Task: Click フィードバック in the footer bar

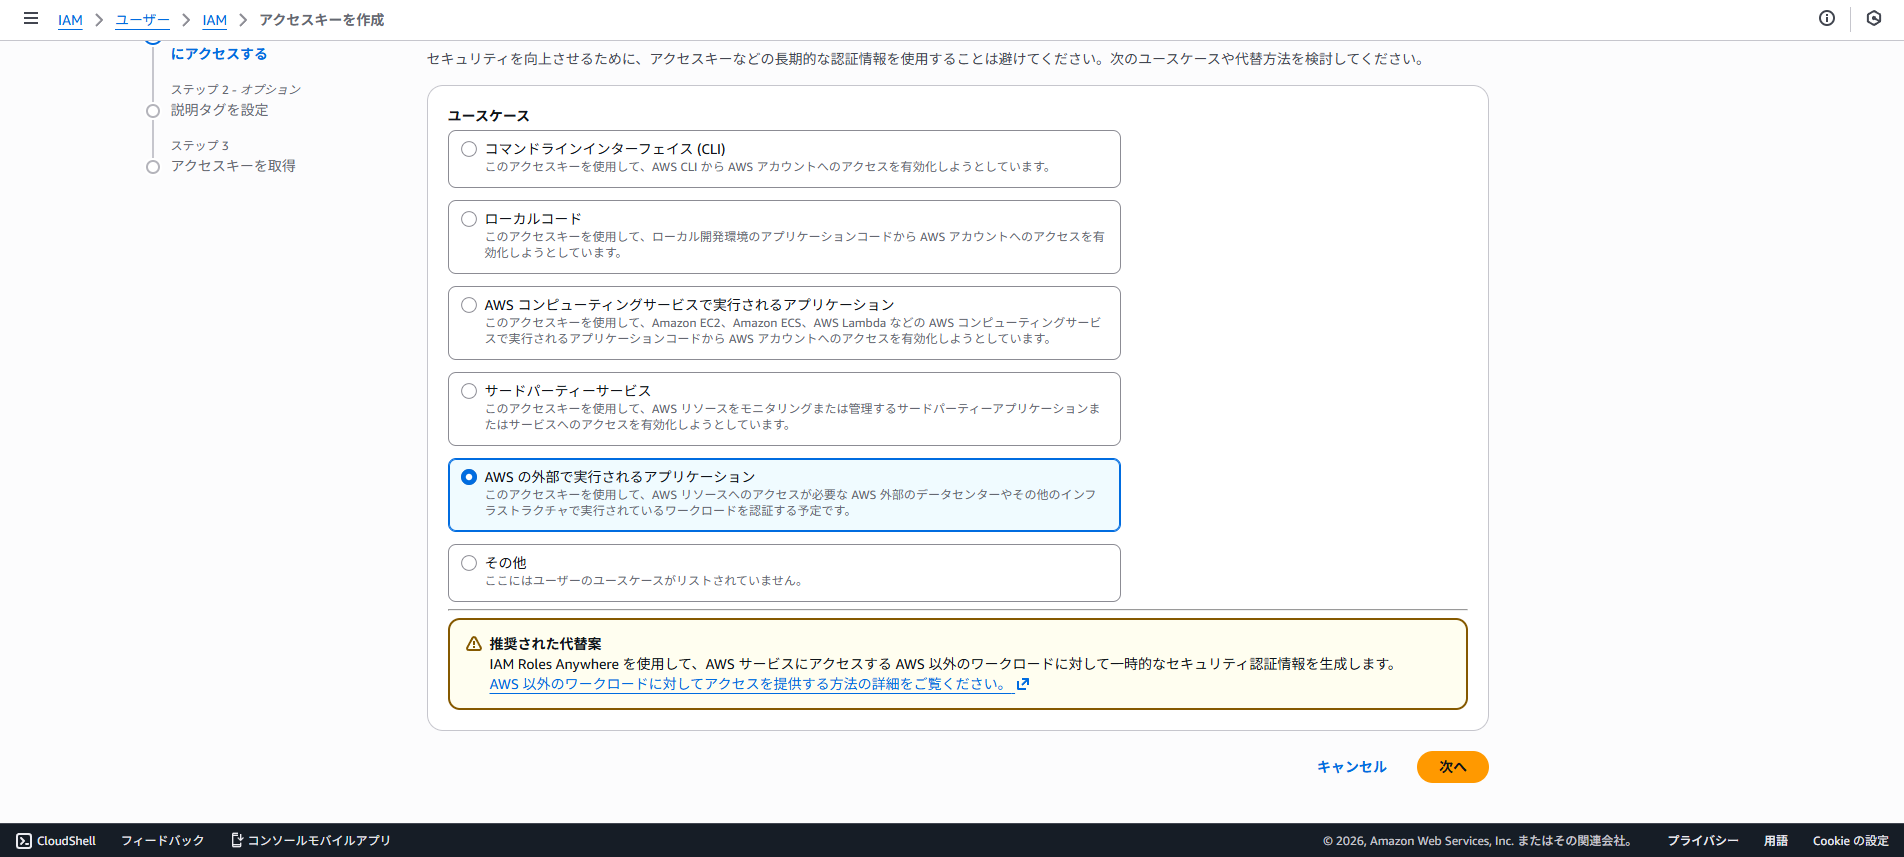Action: point(162,841)
